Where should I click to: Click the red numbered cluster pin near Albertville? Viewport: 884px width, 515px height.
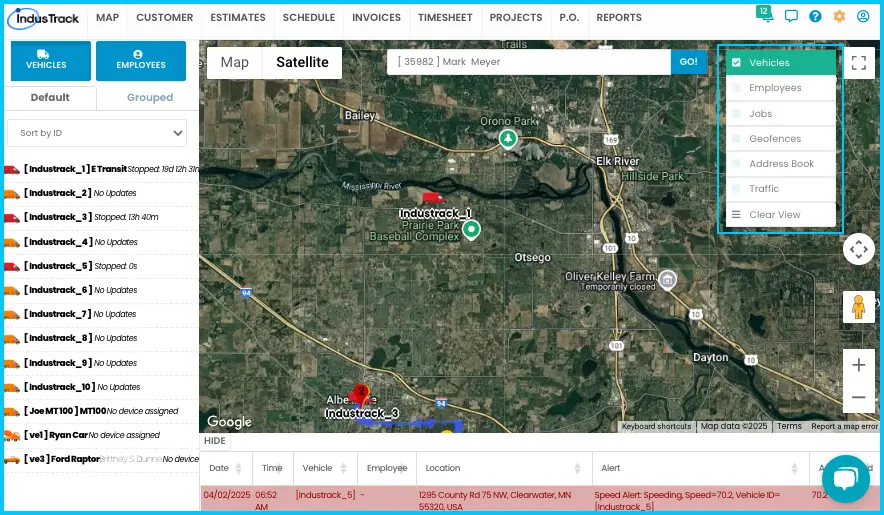361,393
